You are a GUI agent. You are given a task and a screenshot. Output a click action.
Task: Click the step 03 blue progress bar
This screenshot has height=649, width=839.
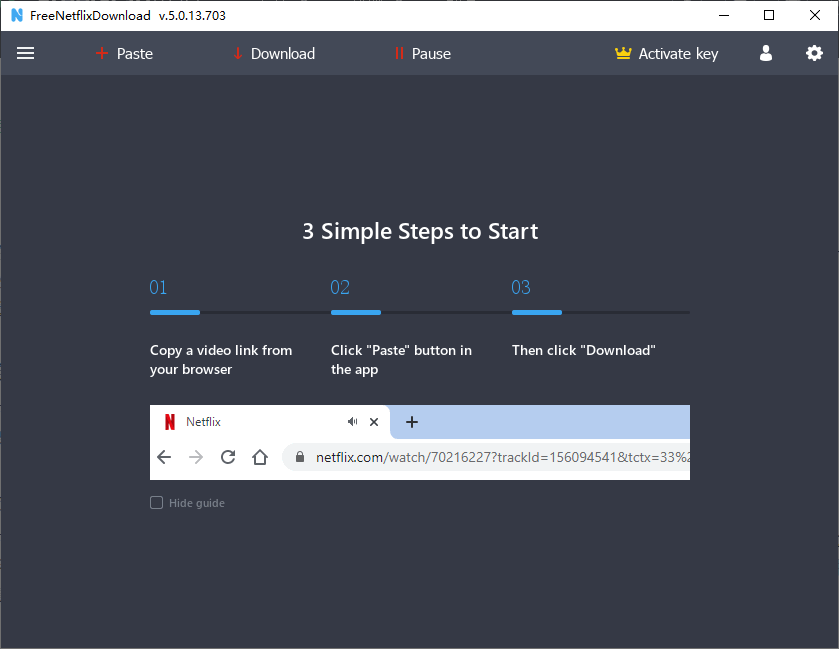tap(537, 312)
